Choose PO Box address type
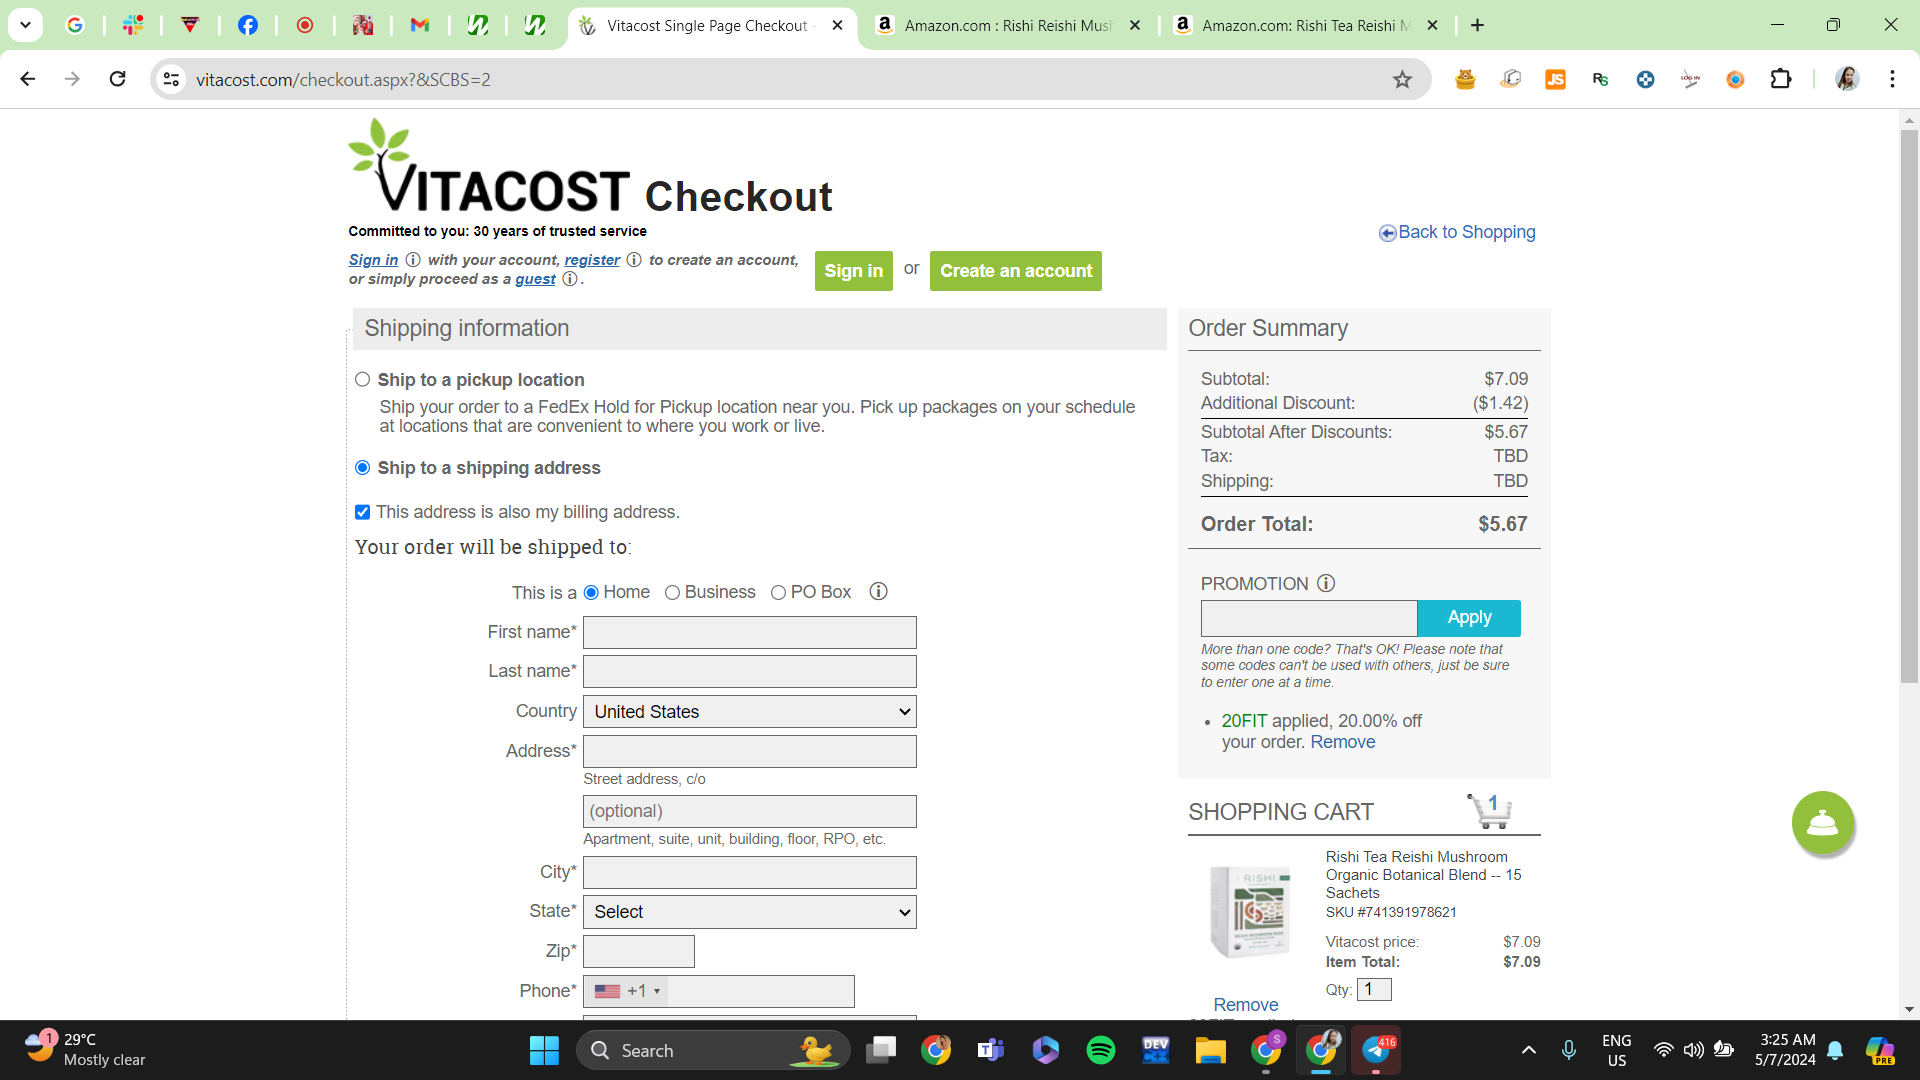 (778, 593)
